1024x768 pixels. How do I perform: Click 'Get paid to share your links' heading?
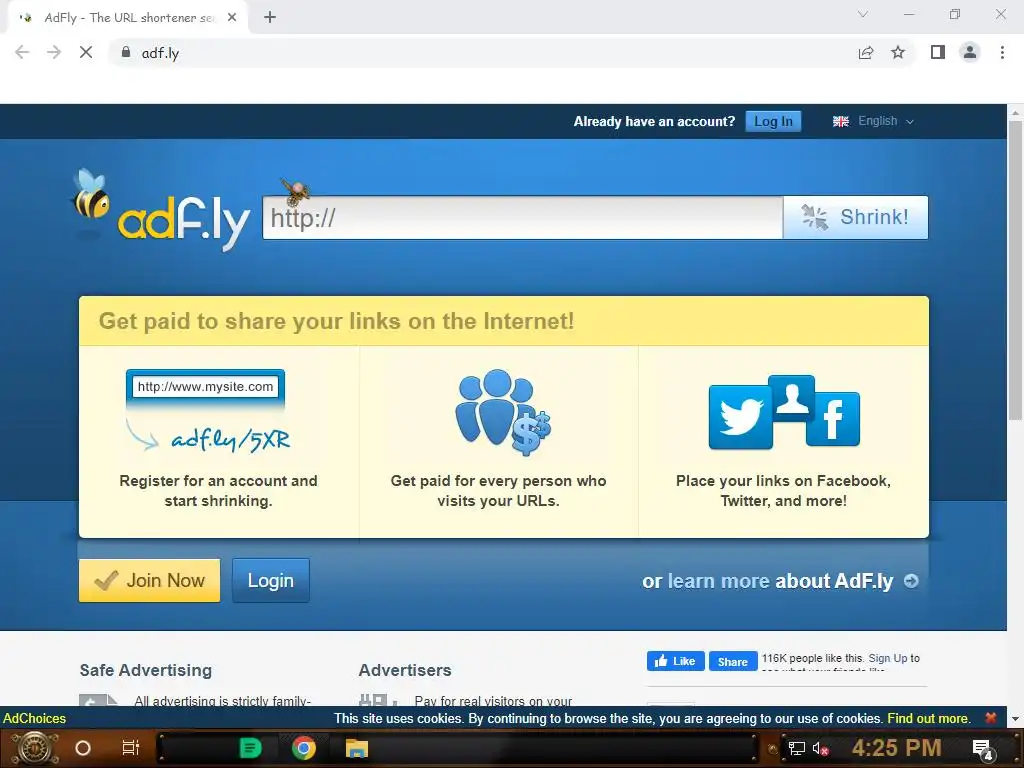pyautogui.click(x=336, y=321)
